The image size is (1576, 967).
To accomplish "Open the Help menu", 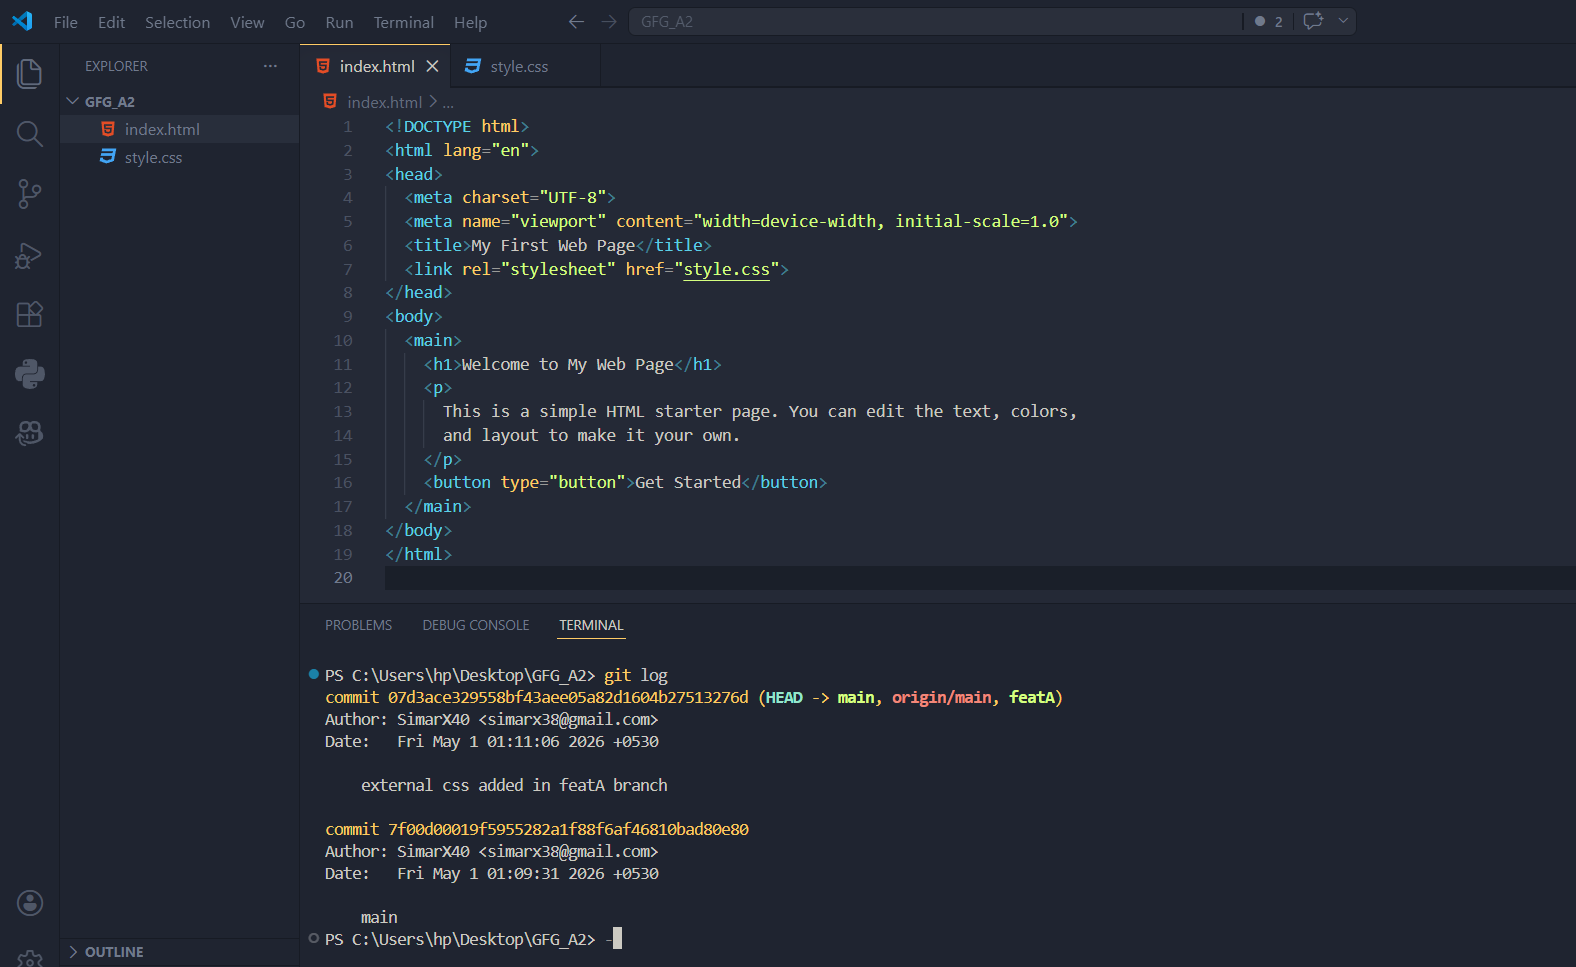I will point(470,22).
